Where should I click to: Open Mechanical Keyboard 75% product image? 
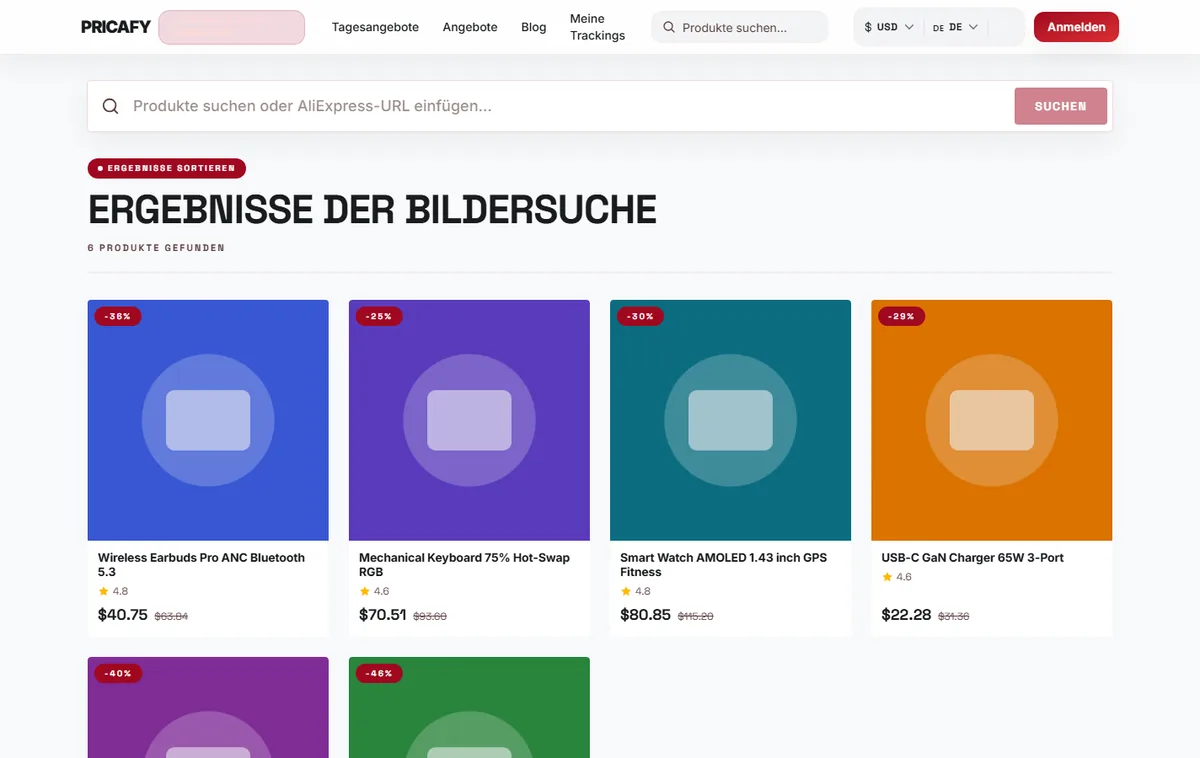[x=469, y=420]
